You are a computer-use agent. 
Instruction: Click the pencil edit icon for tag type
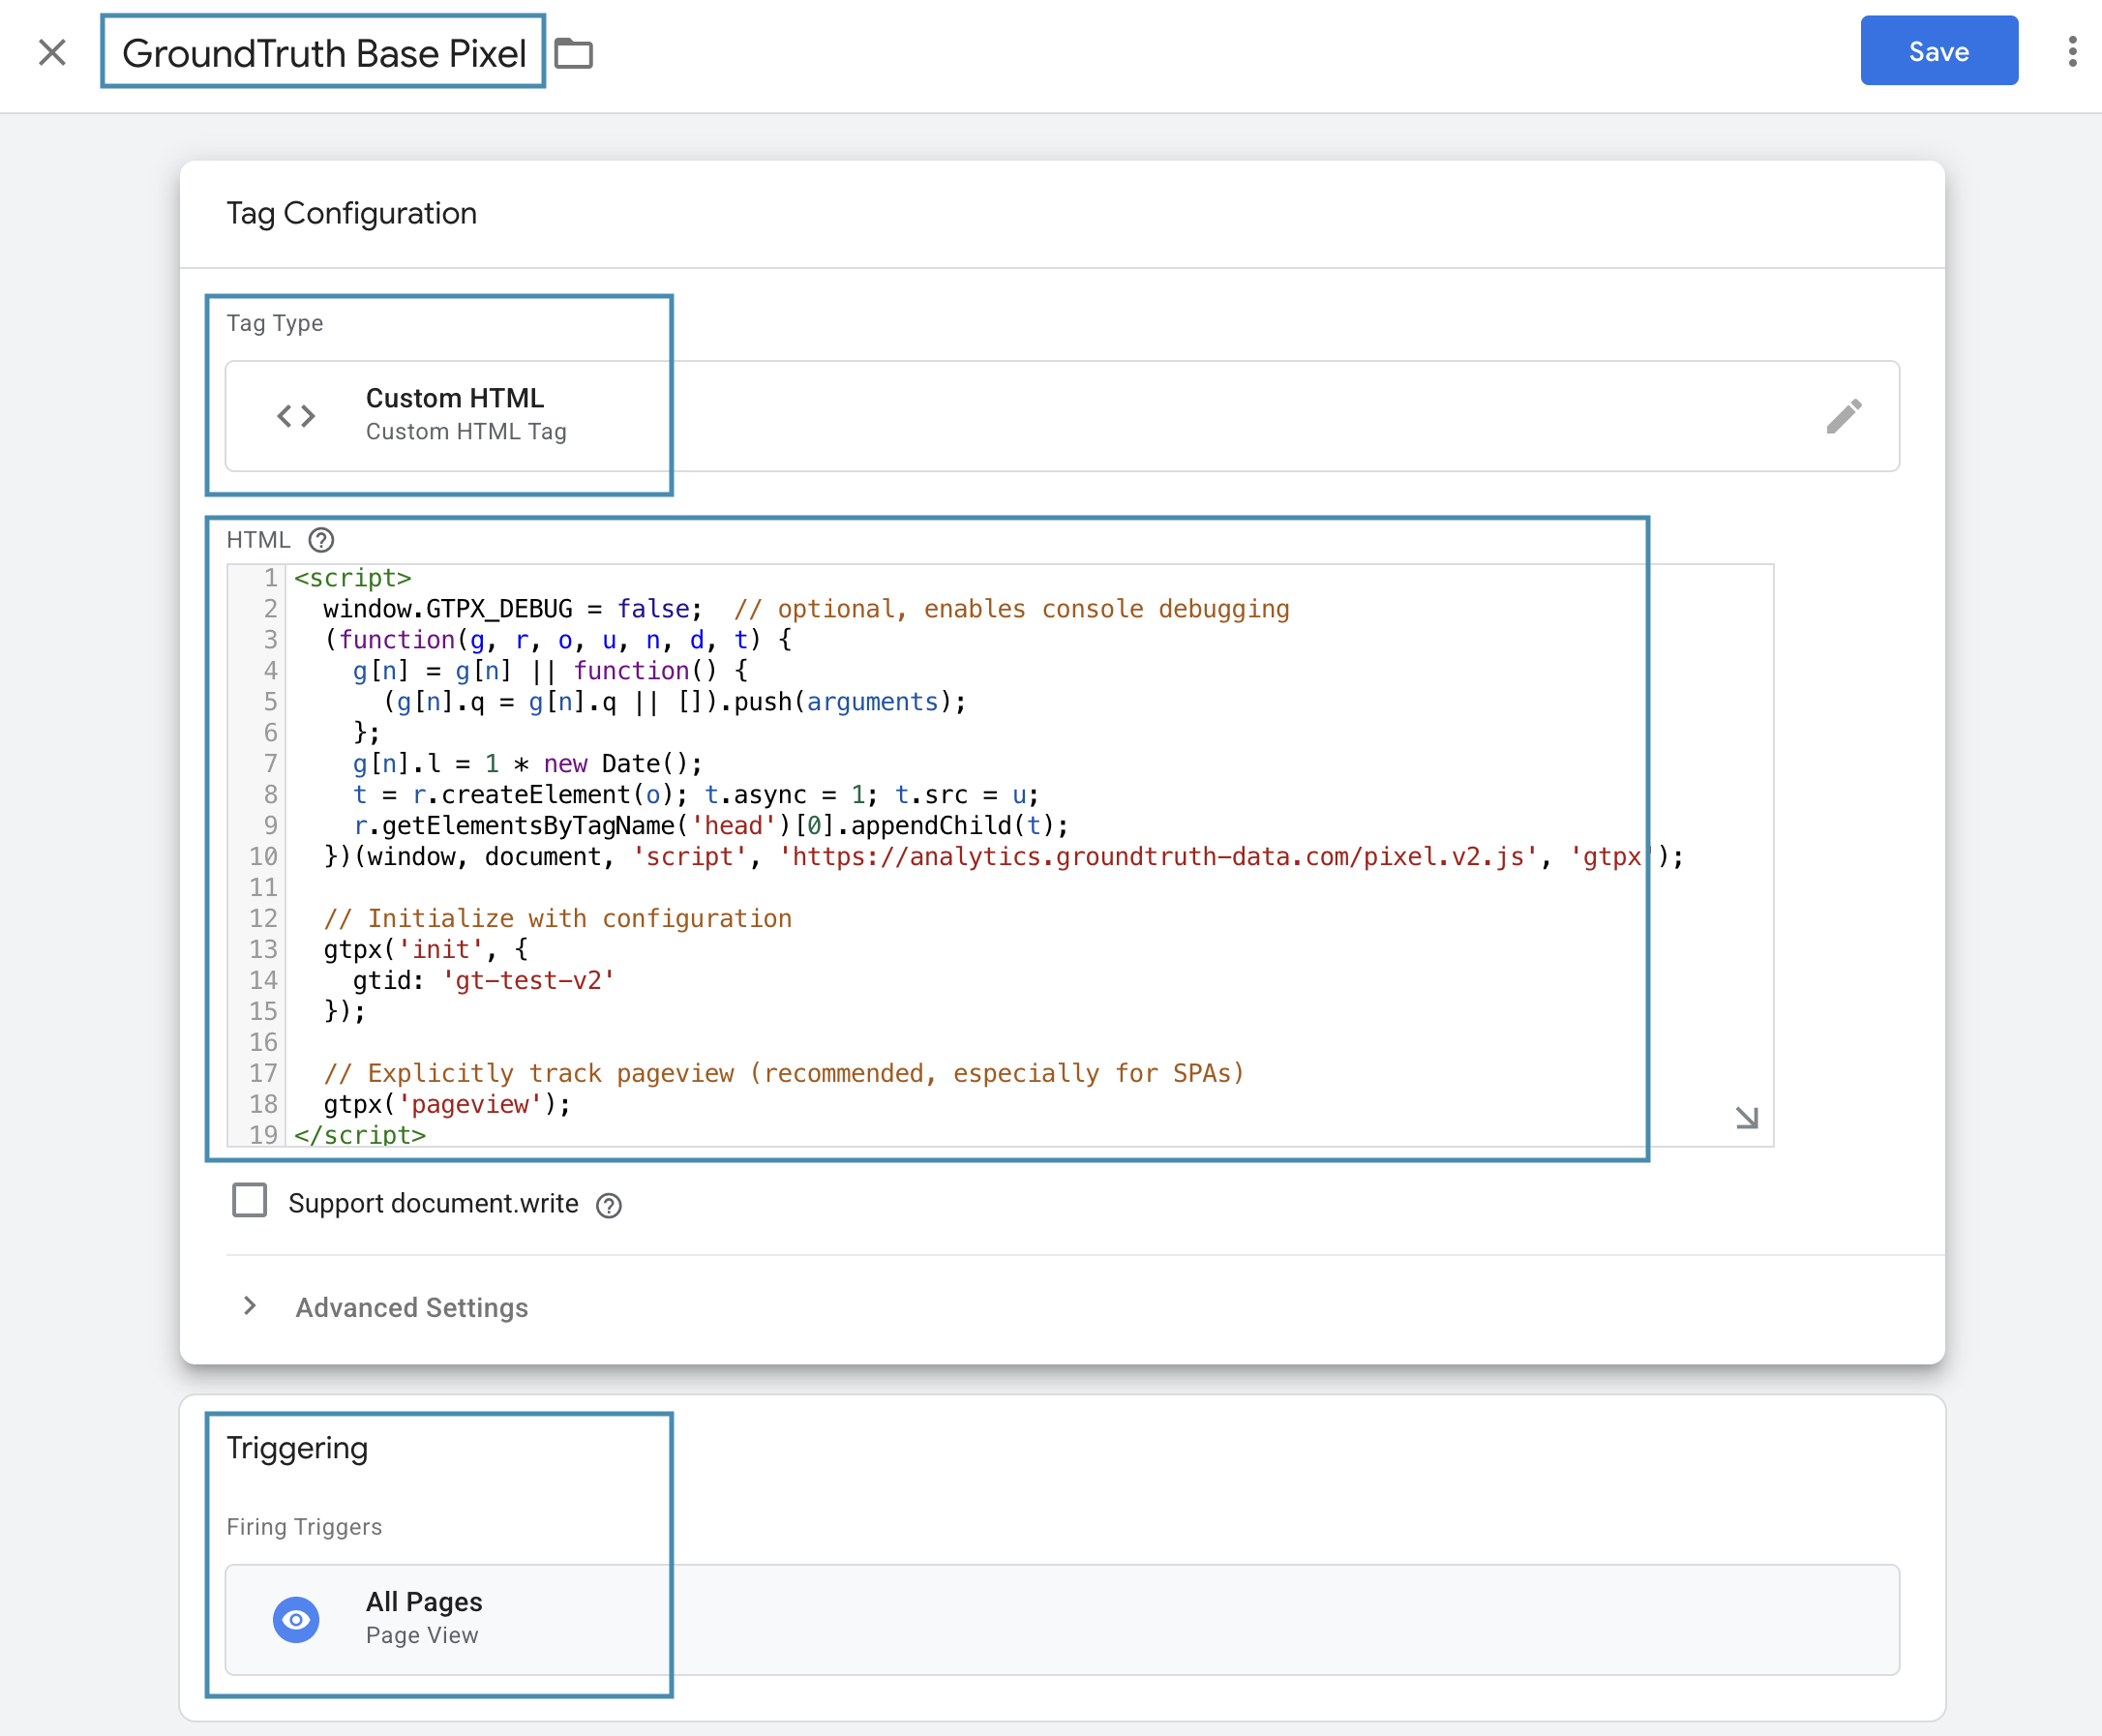click(1843, 416)
